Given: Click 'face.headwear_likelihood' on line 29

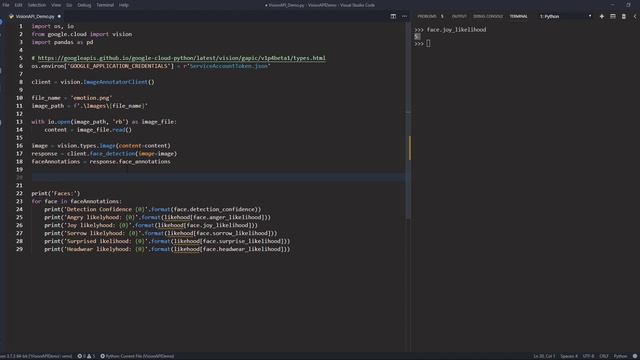Looking at the screenshot, I should point(241,249).
